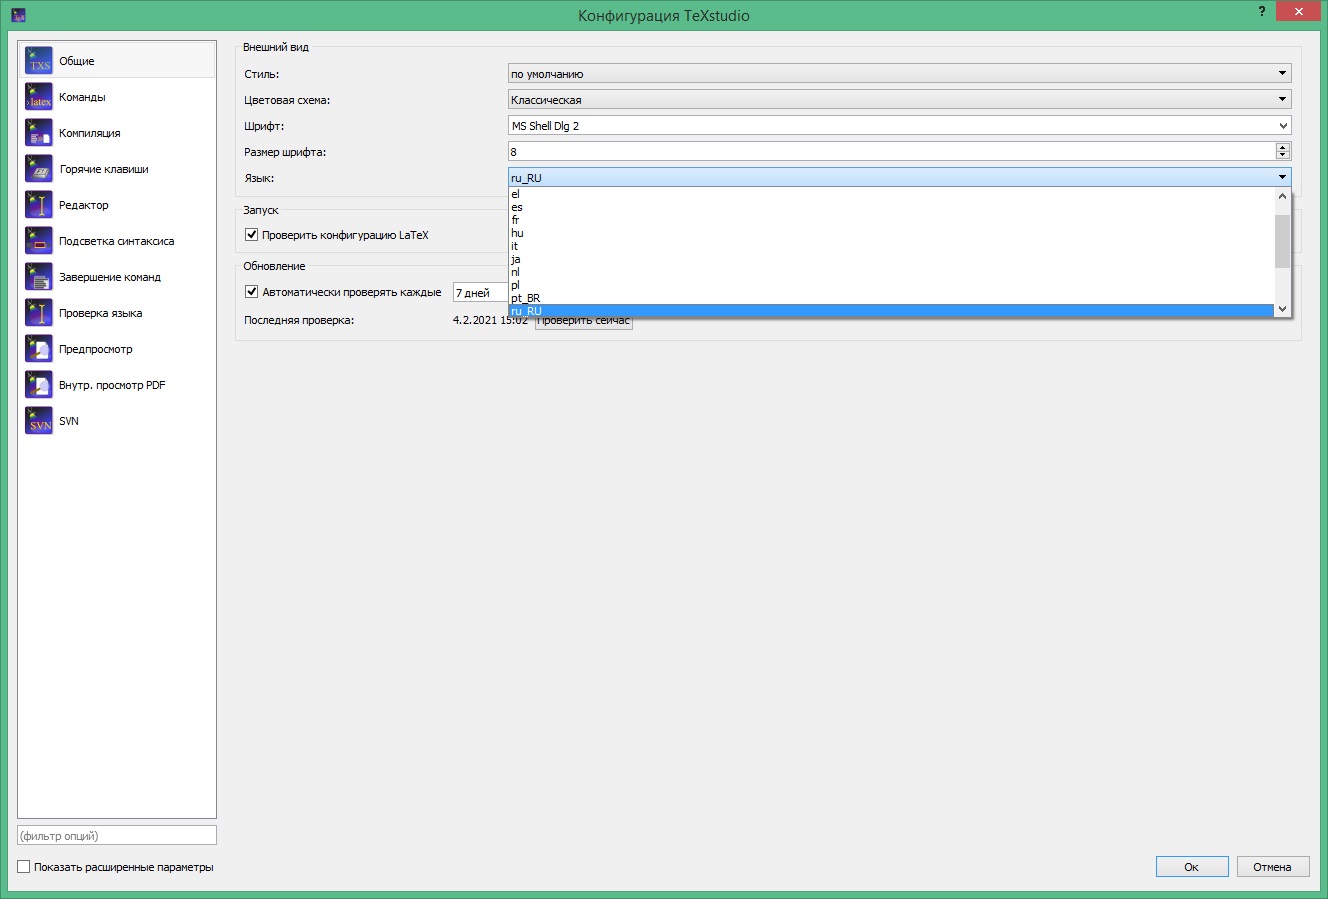The width and height of the screenshot is (1328, 899).
Task: Select pt_BR in the language list
Action: click(891, 298)
